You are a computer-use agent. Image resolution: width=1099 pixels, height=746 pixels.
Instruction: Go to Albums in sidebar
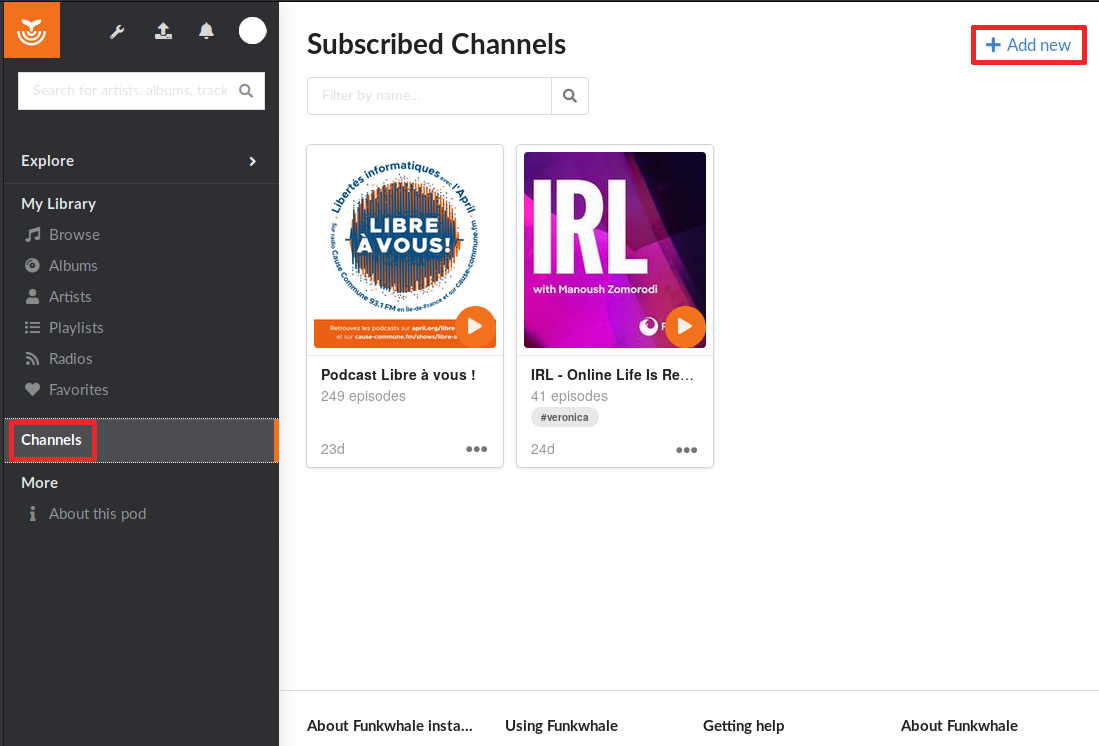coord(73,266)
